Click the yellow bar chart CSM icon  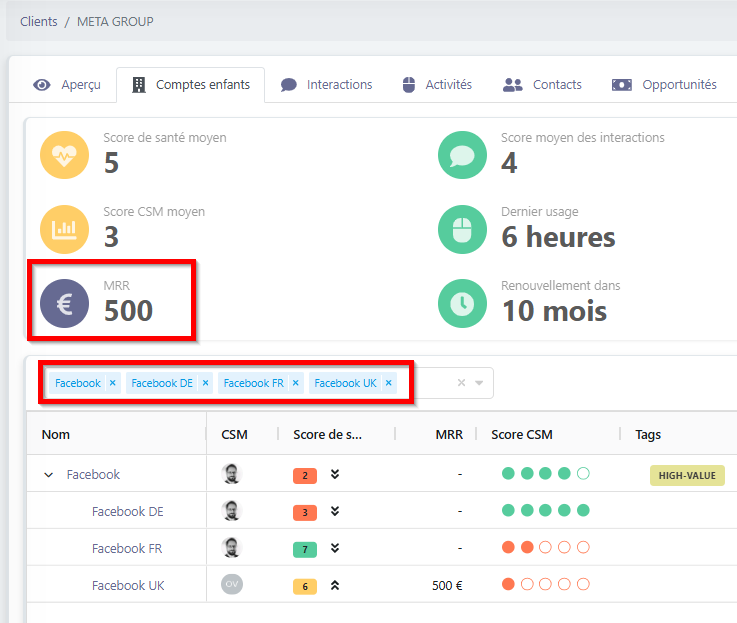[x=64, y=229]
